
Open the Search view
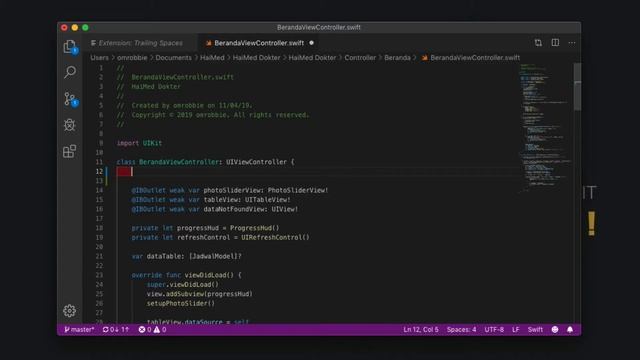pos(69,72)
